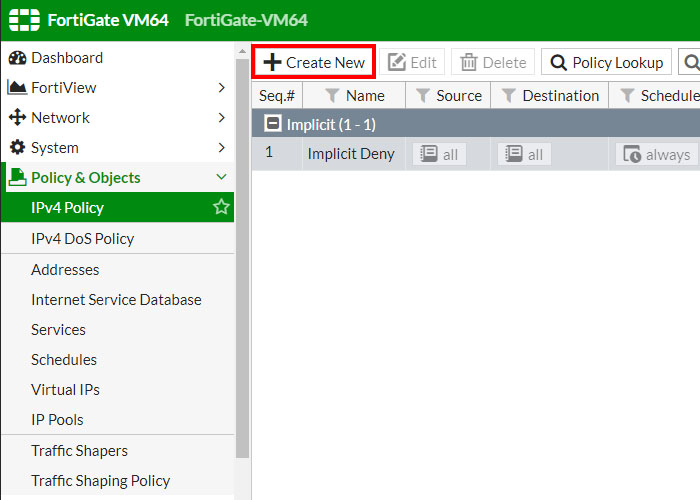This screenshot has width=700, height=500.
Task: Click the Destination column filter icon
Action: [508, 96]
